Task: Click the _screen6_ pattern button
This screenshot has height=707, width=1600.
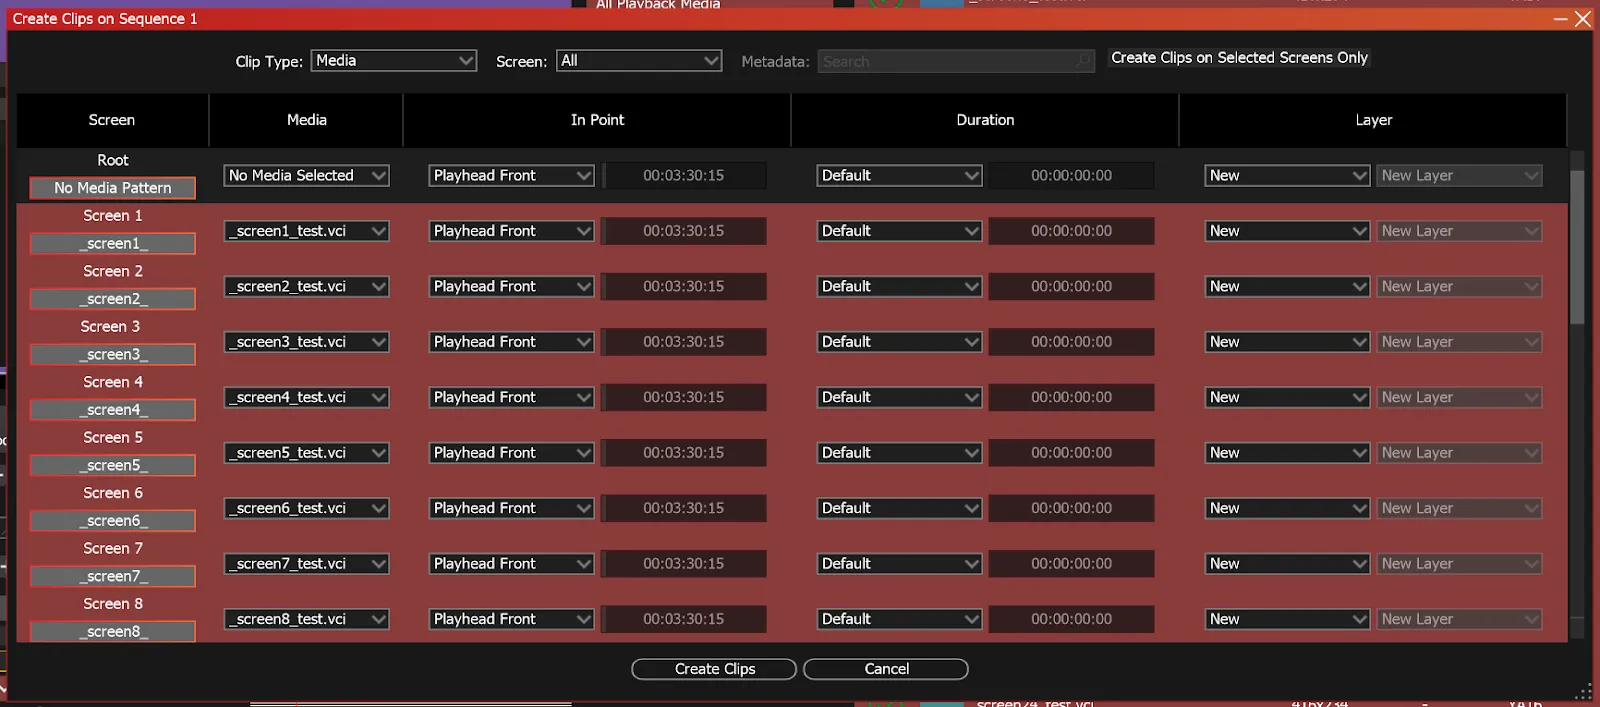Action: 112,521
